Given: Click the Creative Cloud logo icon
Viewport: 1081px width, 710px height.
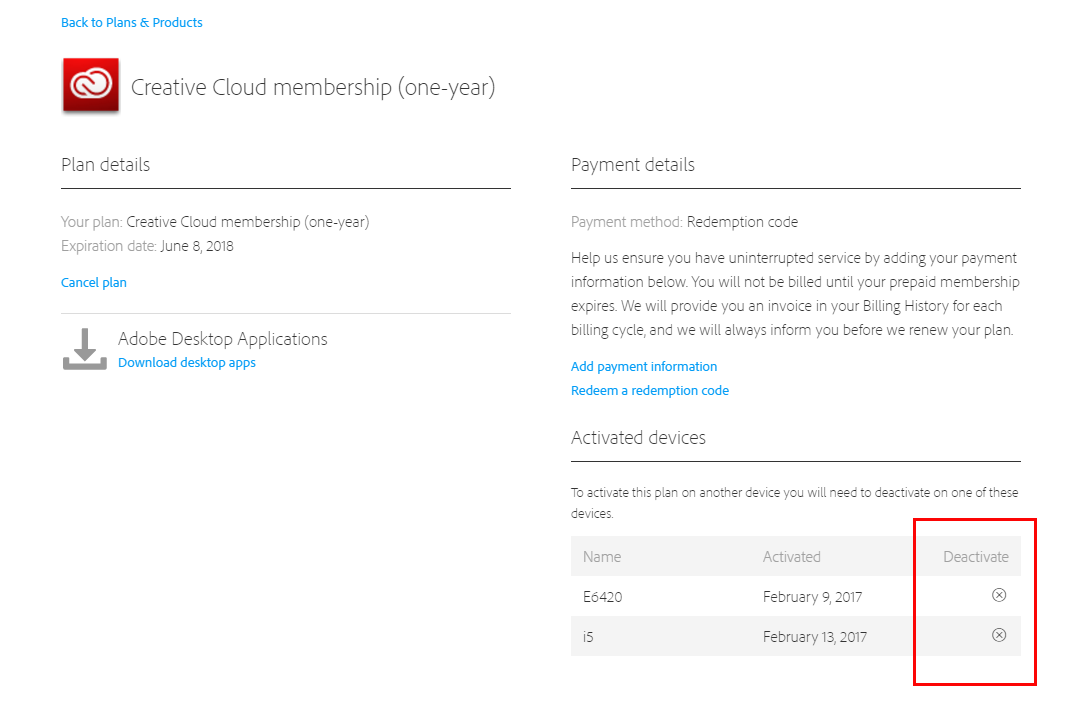Looking at the screenshot, I should coord(91,86).
